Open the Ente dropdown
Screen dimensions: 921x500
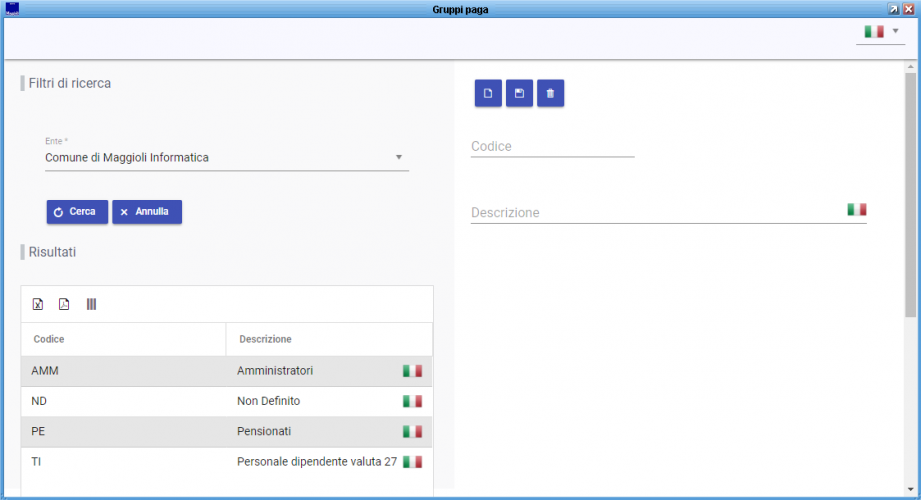pos(227,157)
